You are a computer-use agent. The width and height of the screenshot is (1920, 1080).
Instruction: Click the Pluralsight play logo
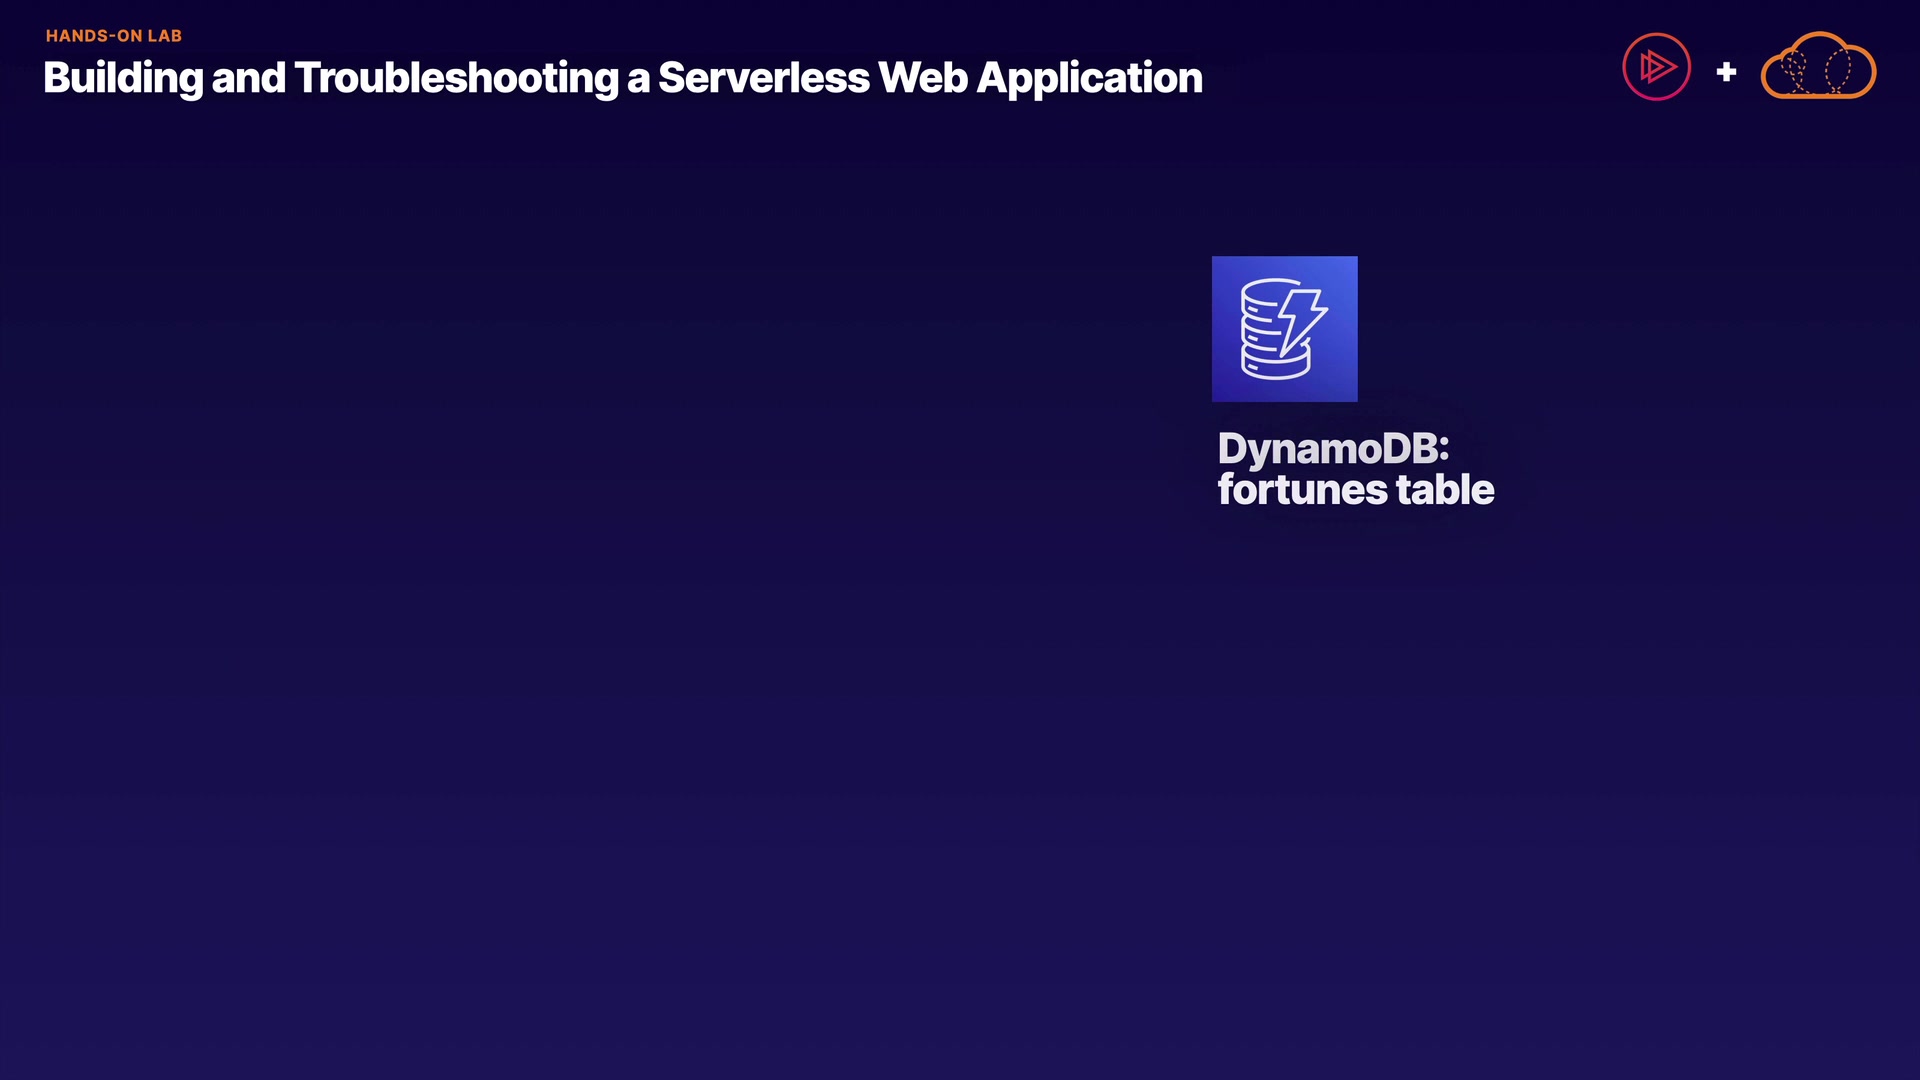(x=1656, y=67)
